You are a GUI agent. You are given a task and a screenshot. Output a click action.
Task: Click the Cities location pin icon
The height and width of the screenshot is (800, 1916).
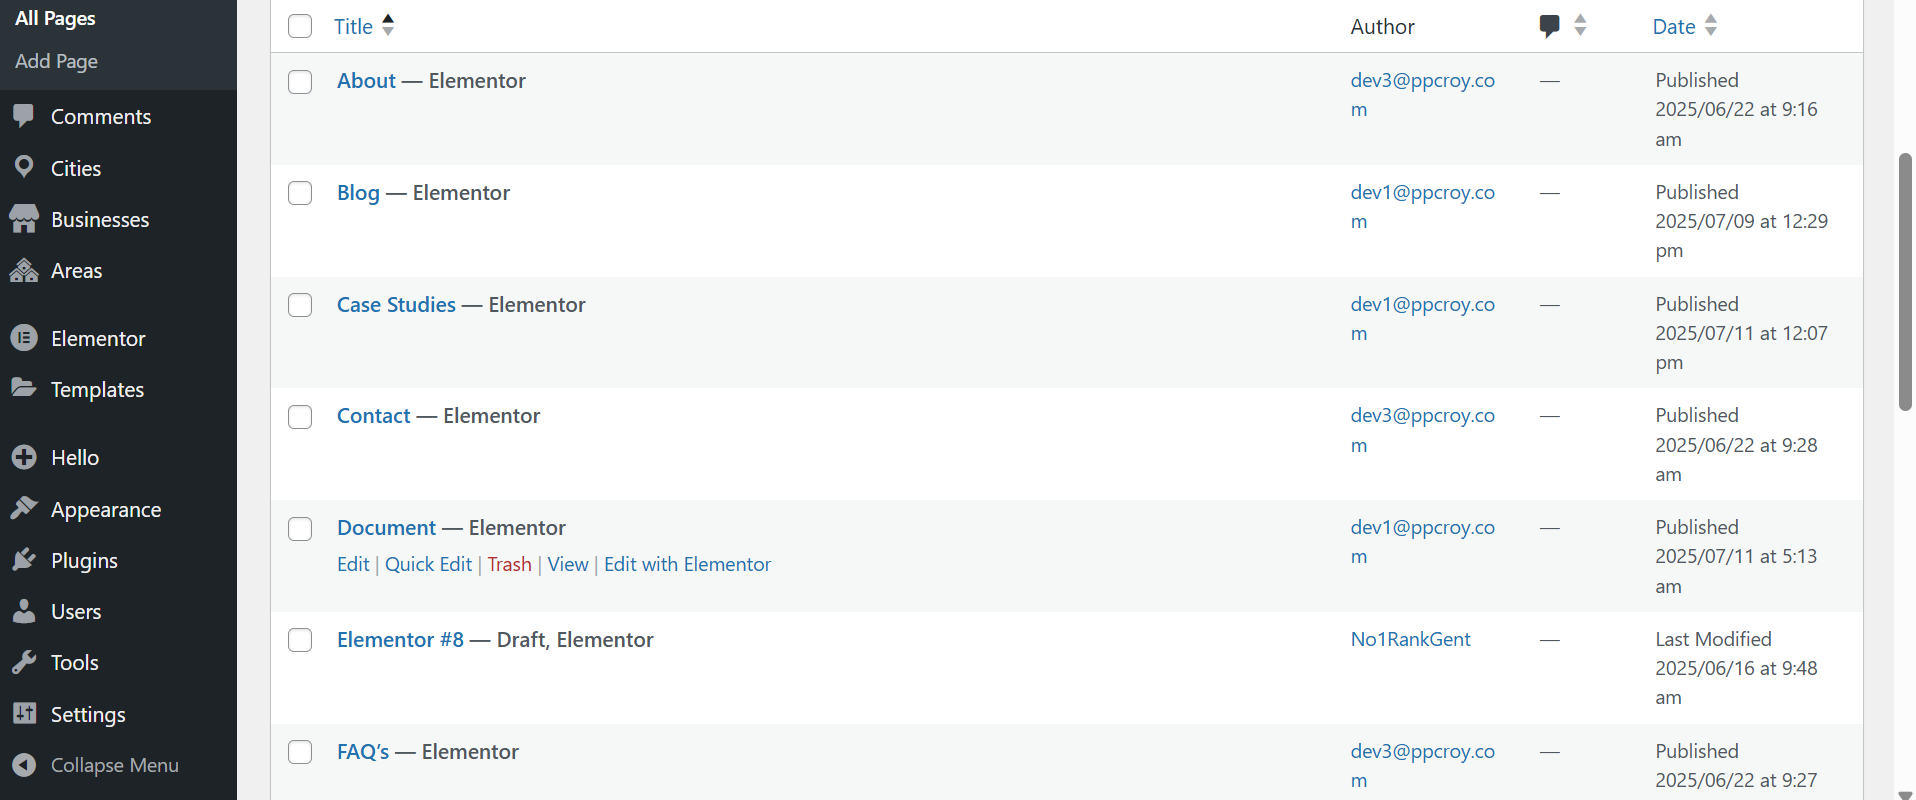click(24, 167)
